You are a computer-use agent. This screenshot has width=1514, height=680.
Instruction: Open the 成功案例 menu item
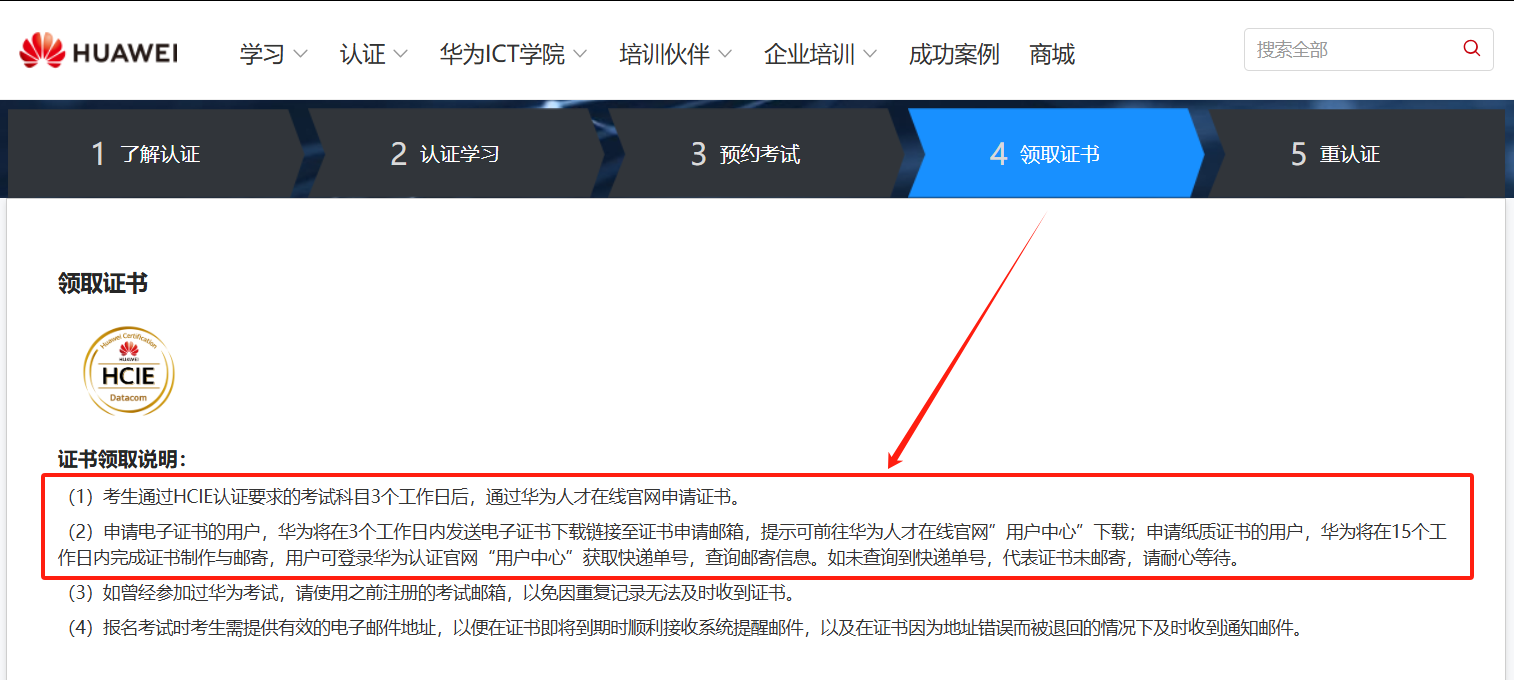pos(954,54)
